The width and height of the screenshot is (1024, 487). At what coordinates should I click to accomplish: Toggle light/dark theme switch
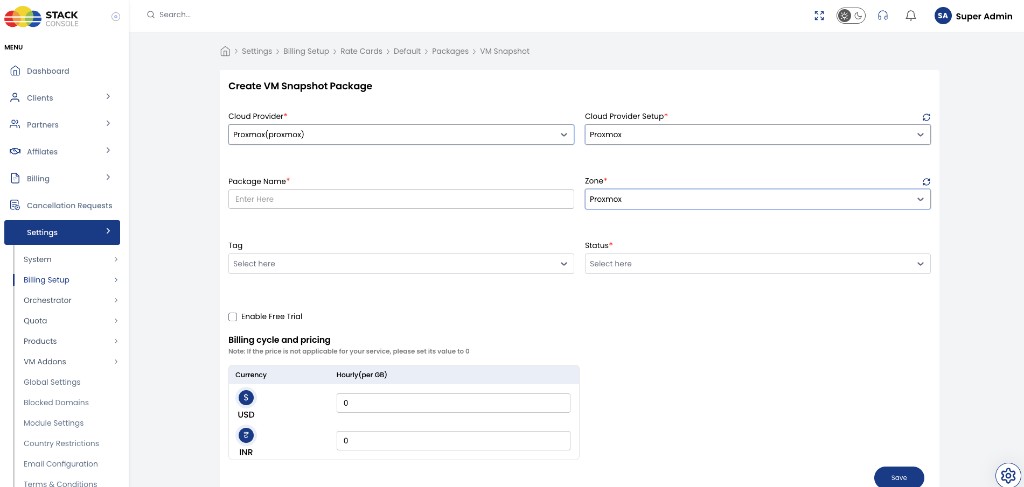[x=851, y=16]
